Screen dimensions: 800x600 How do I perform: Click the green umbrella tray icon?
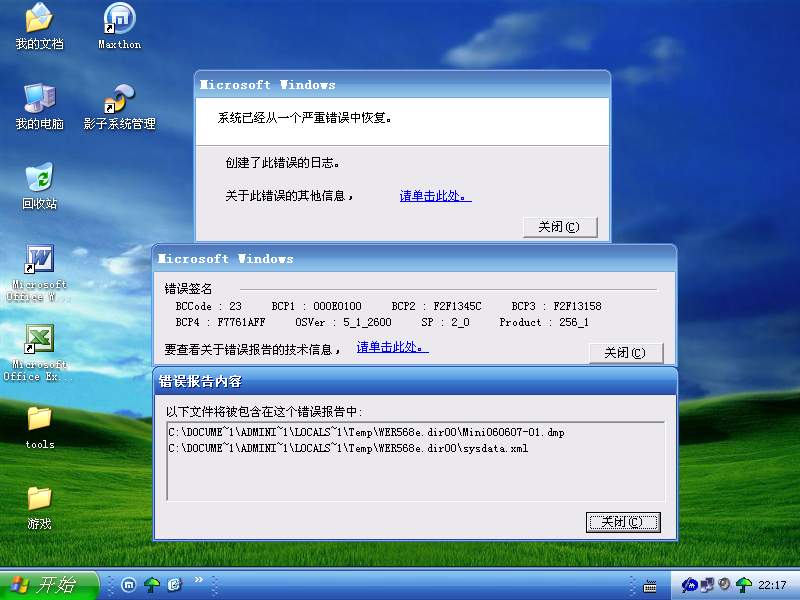(744, 585)
